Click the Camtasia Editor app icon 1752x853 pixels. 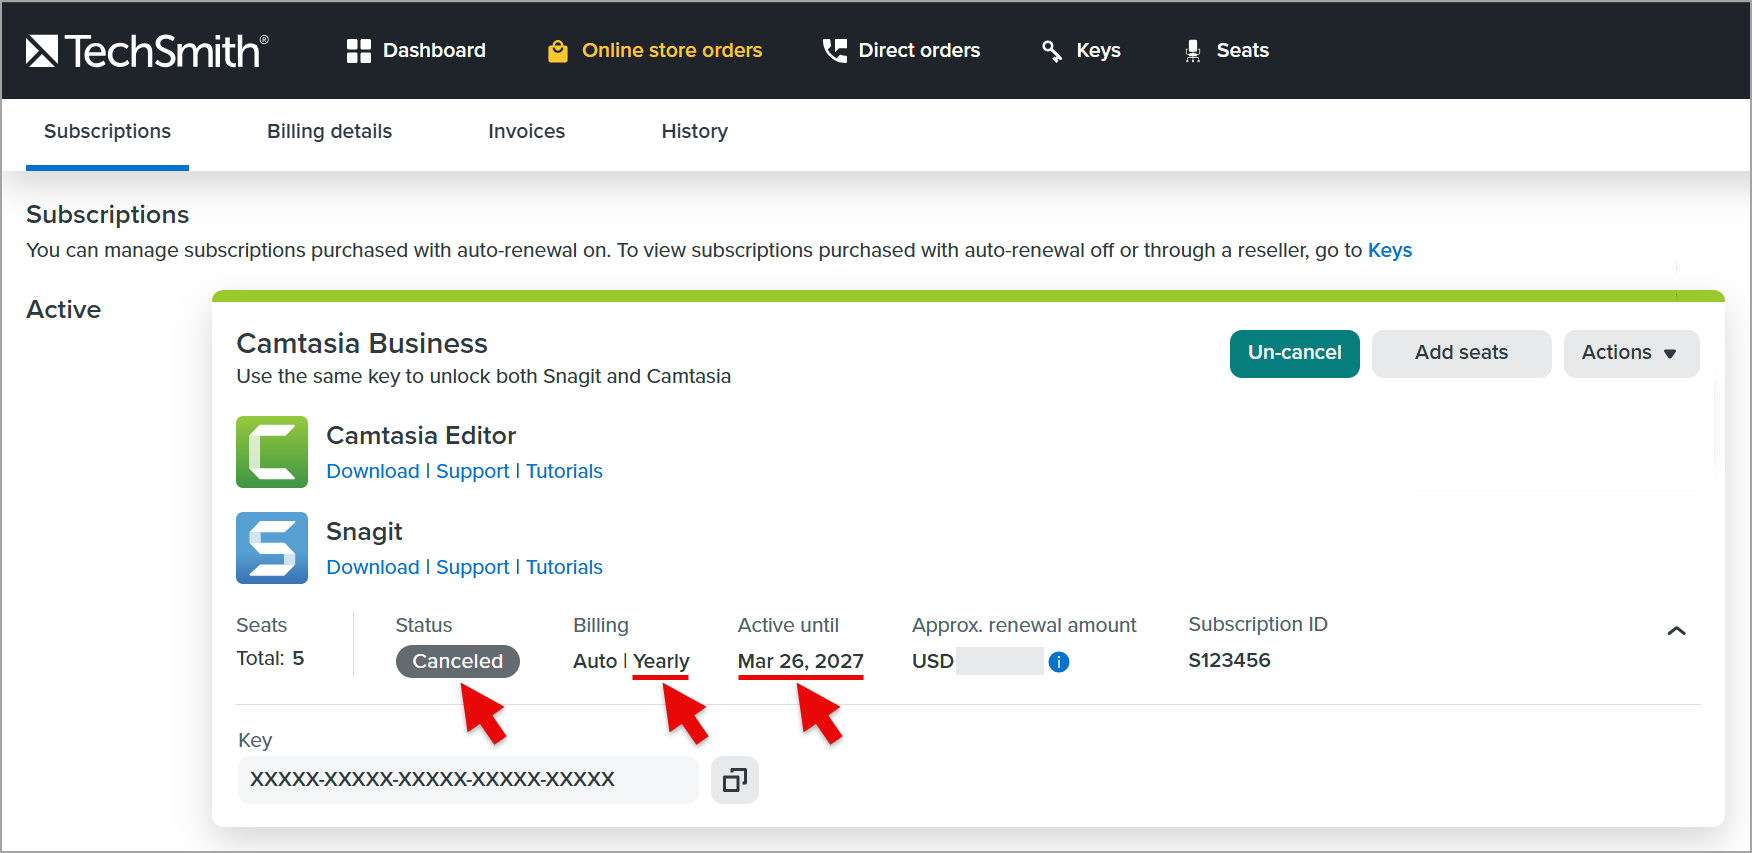(272, 452)
